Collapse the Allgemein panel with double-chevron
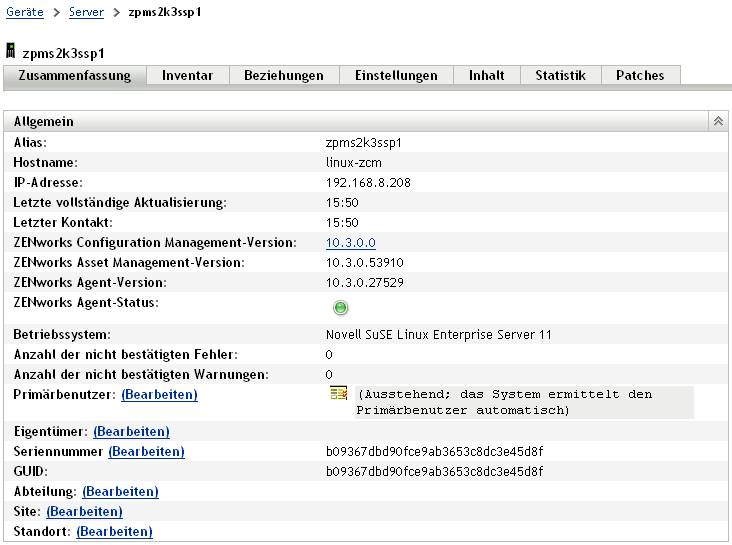 click(x=718, y=121)
